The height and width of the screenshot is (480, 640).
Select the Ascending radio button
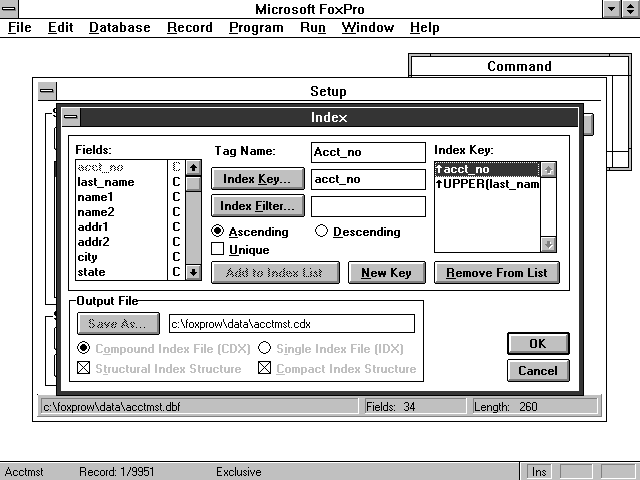click(218, 232)
